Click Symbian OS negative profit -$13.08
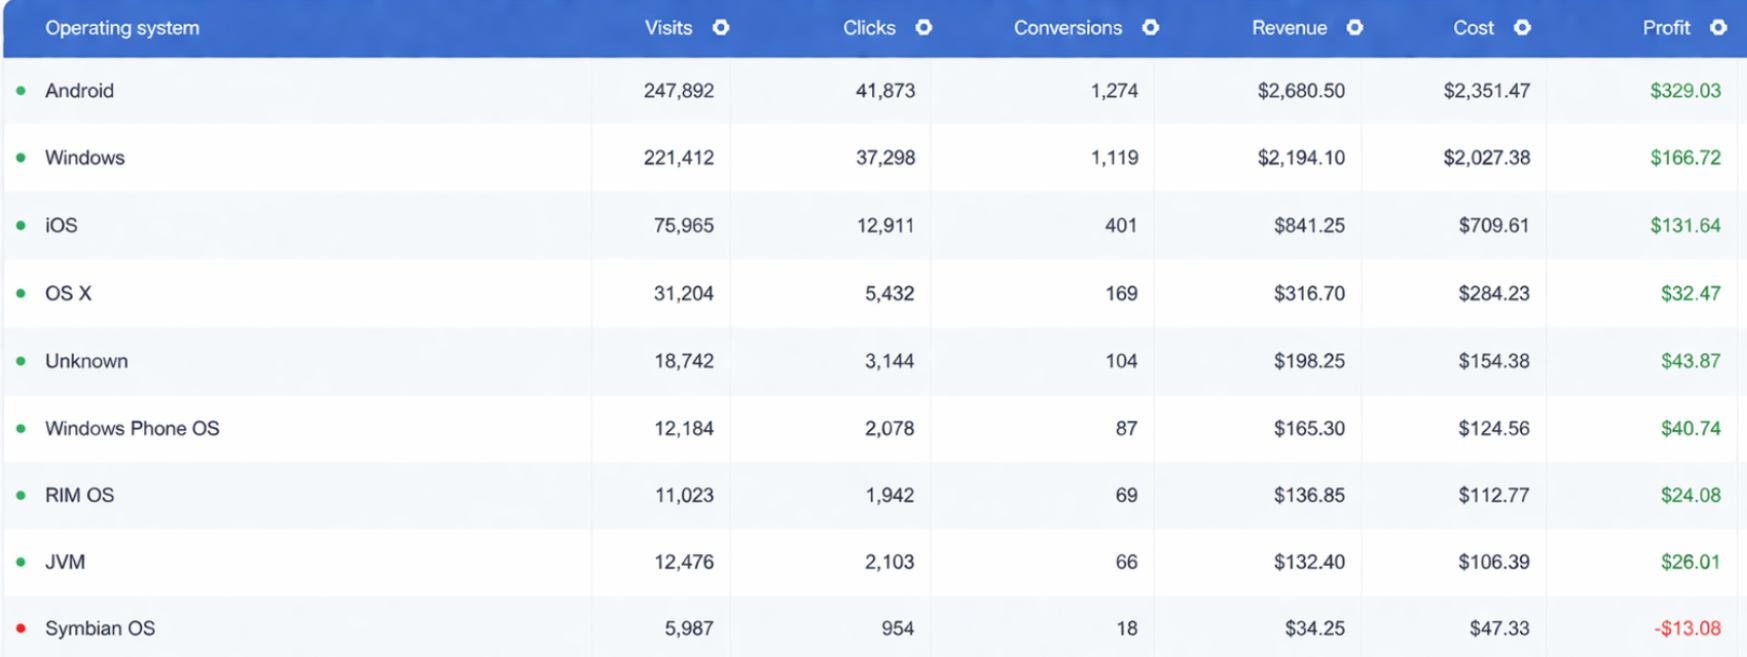Viewport: 1747px width, 657px height. [x=1687, y=629]
